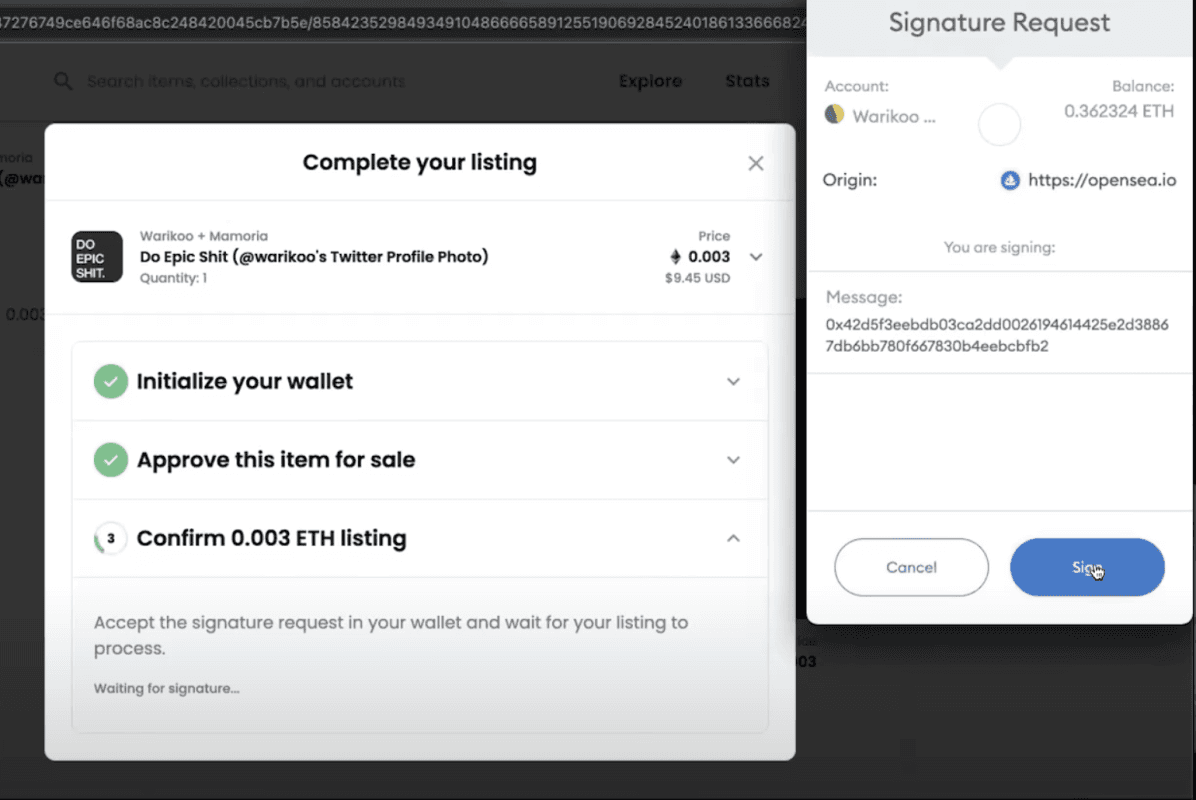Expand the Approve this item for sale section
Image resolution: width=1196 pixels, height=800 pixels.
733,460
